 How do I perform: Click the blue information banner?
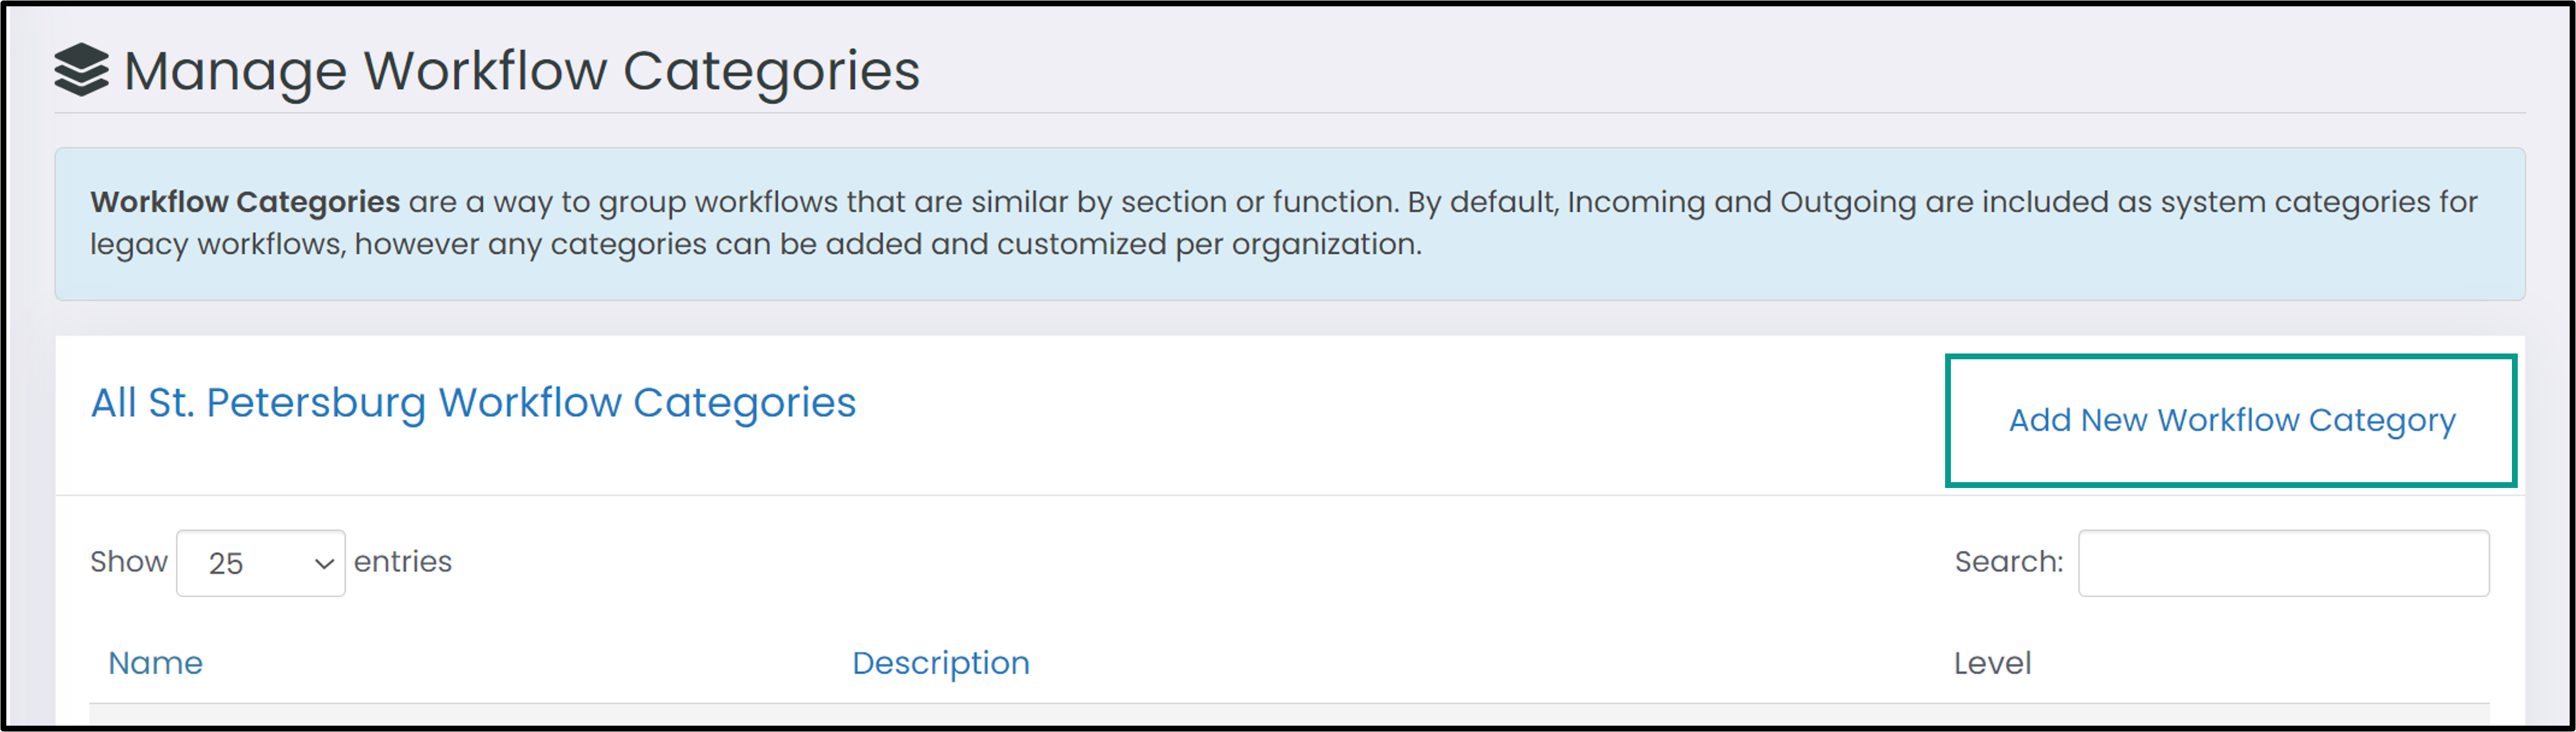tap(1289, 224)
